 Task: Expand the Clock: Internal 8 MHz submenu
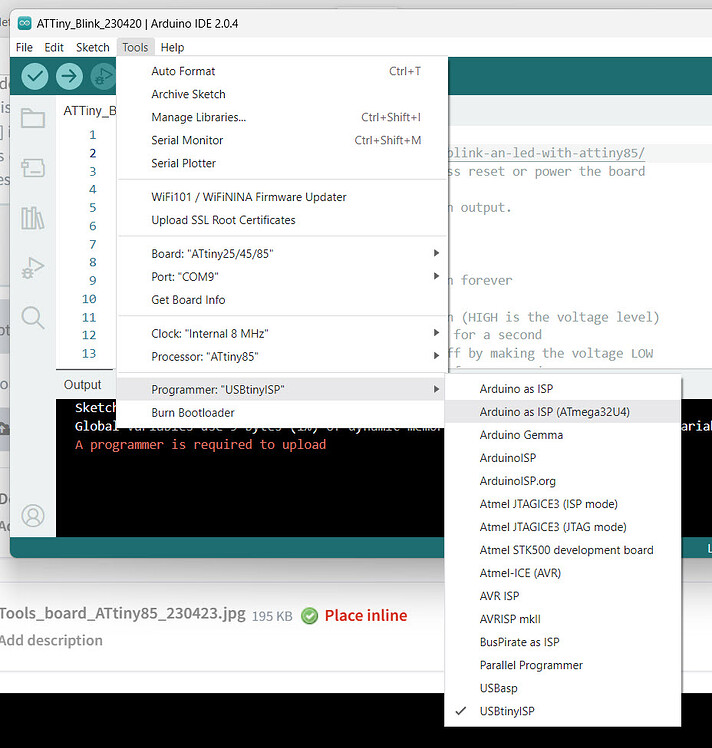click(282, 333)
